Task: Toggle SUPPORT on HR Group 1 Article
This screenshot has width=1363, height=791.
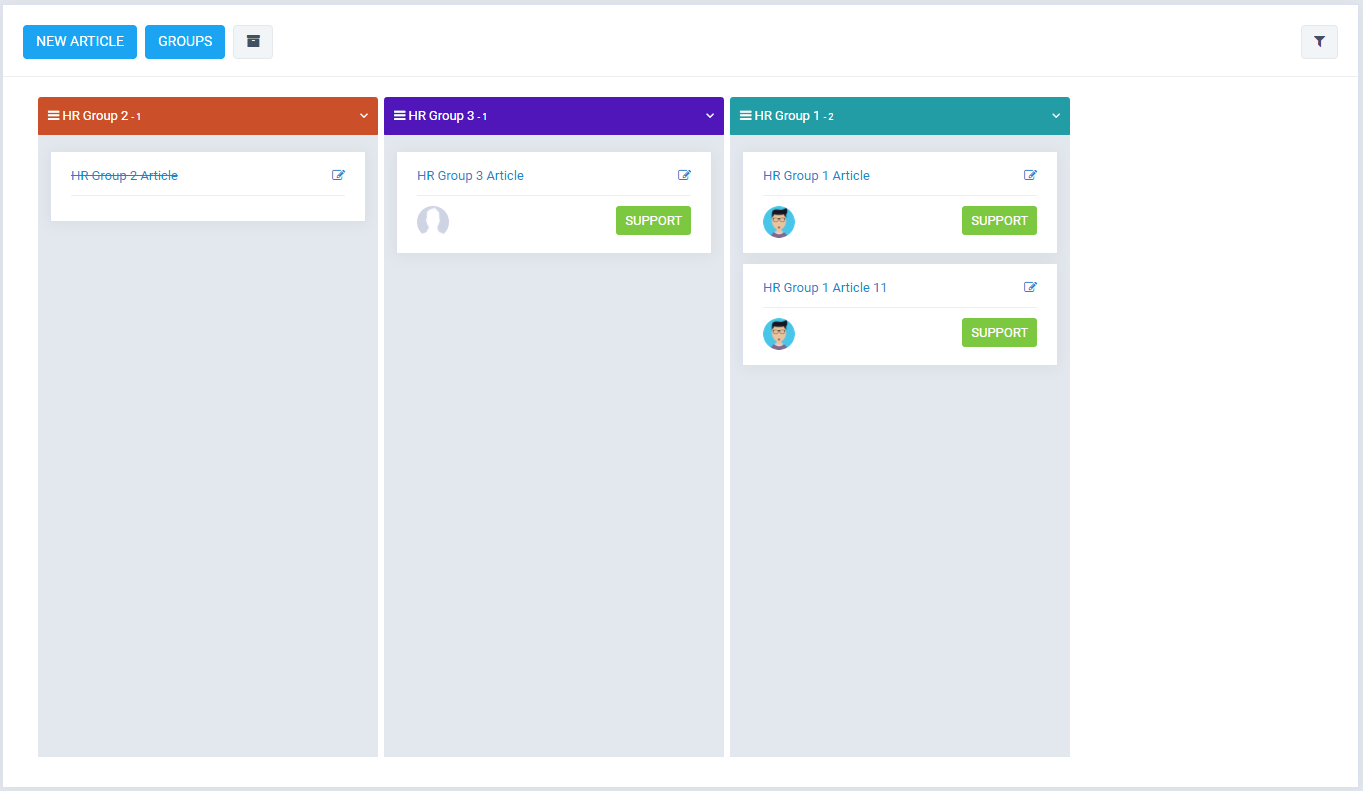Action: 999,220
